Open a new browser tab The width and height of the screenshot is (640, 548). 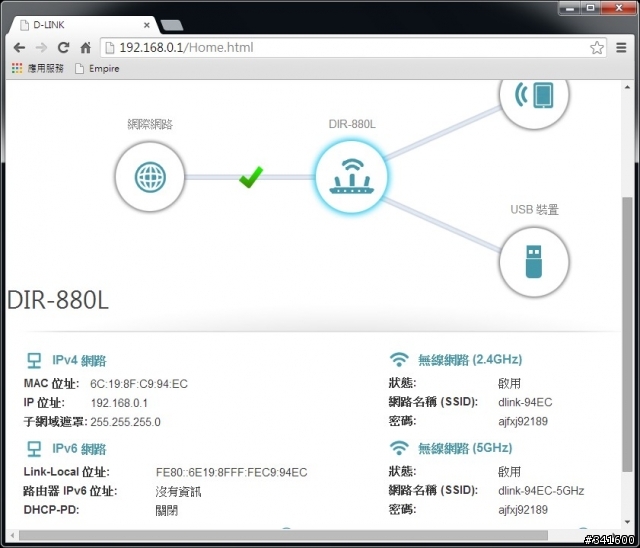click(172, 26)
